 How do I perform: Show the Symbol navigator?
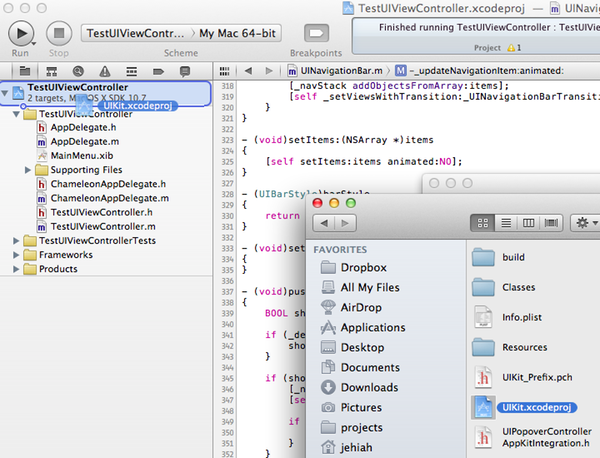[x=52, y=71]
